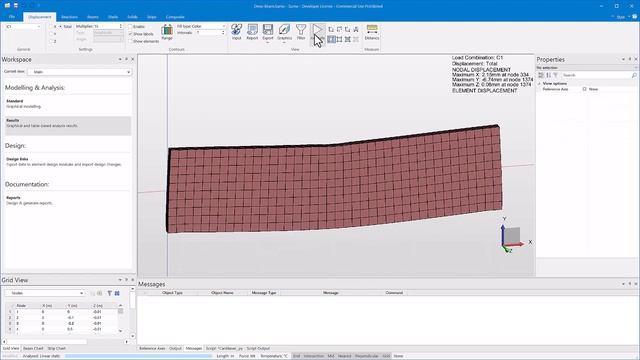Click the categorized sort icon in Properties
This screenshot has width=640, height=360.
[541, 75]
